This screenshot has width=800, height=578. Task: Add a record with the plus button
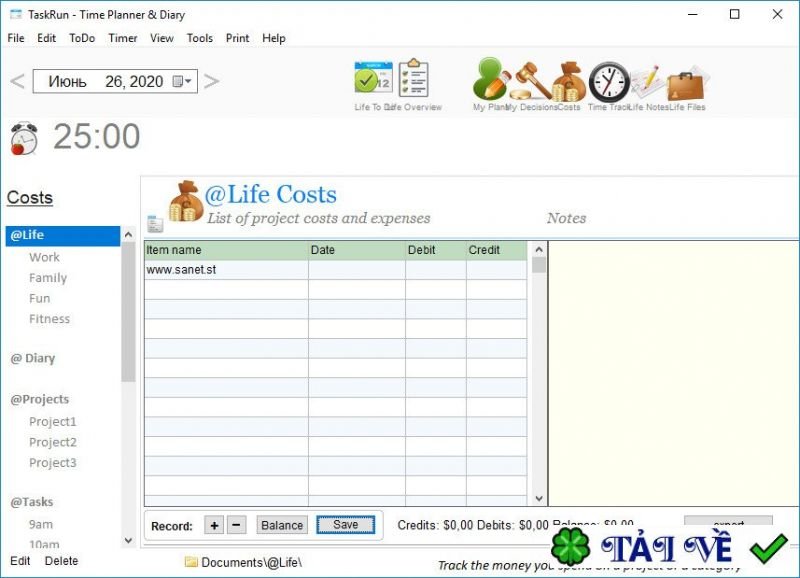point(214,525)
